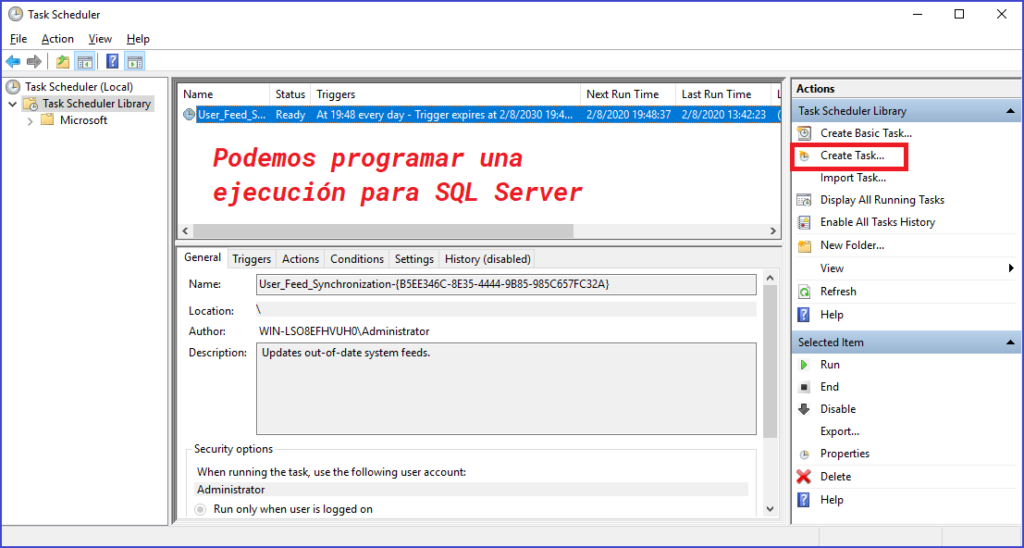The image size is (1024, 548).
Task: Sort by the Triggers column header
Action: [x=445, y=95]
